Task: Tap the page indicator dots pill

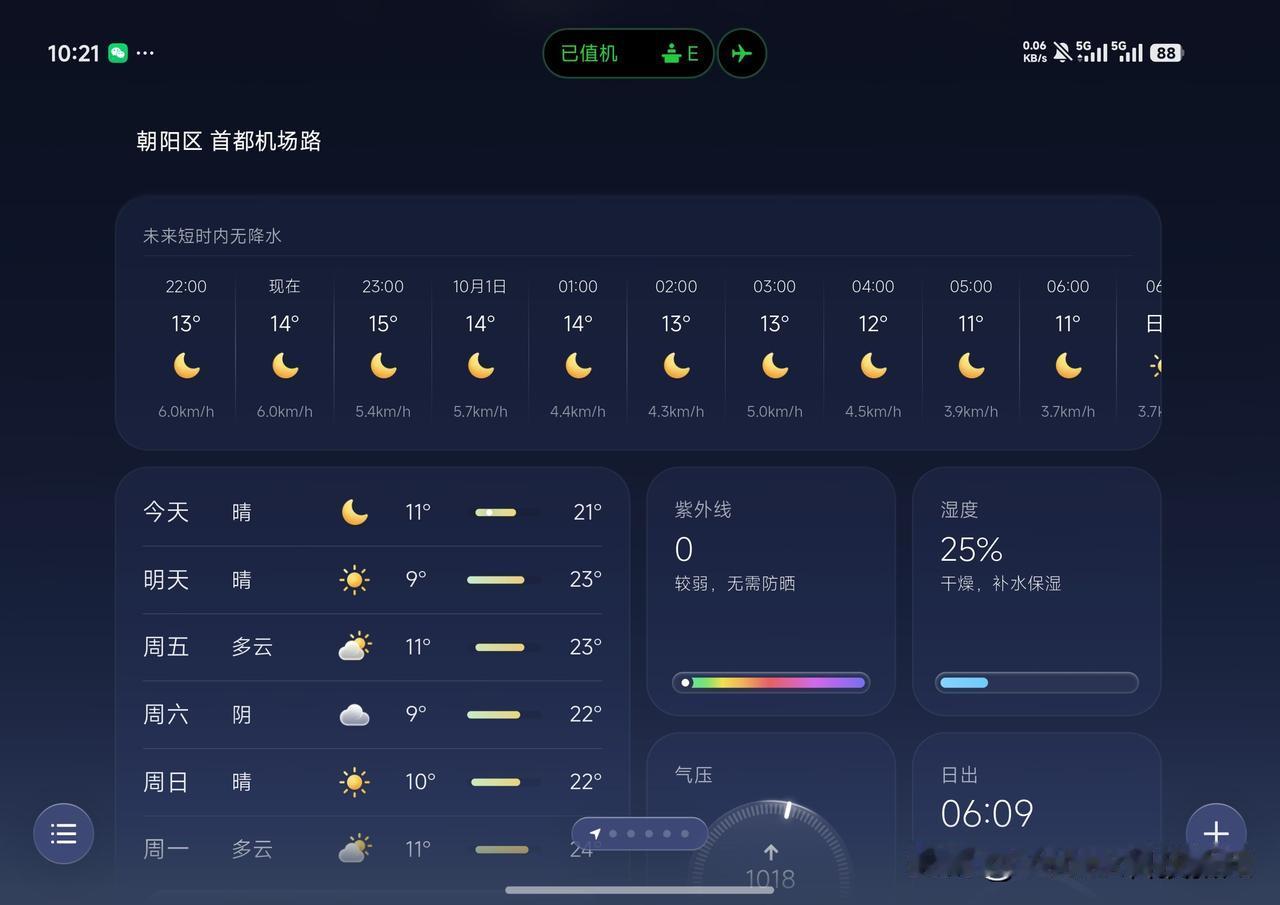Action: coord(640,833)
